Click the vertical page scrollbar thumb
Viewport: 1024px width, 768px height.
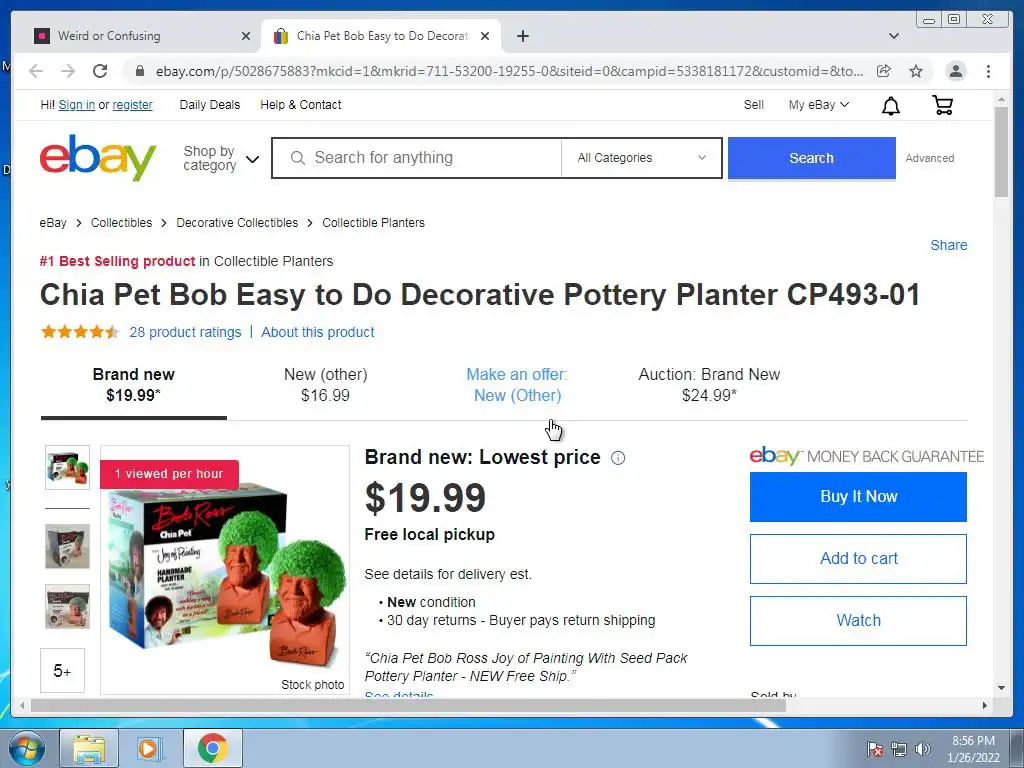point(1001,152)
